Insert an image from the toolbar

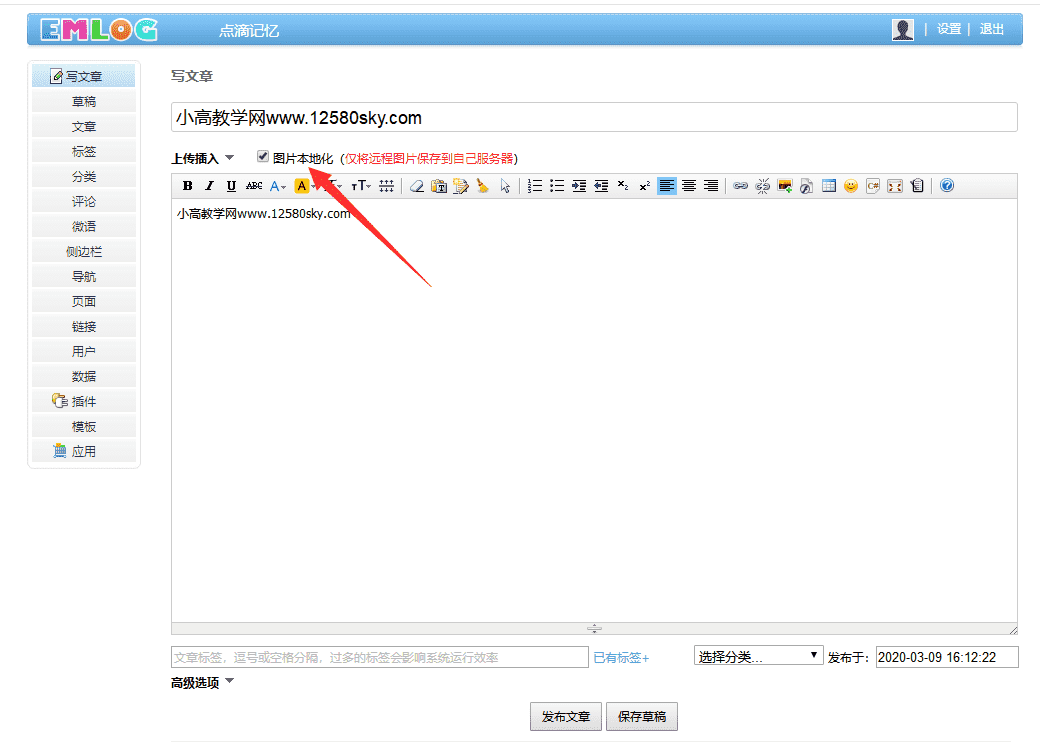point(785,186)
